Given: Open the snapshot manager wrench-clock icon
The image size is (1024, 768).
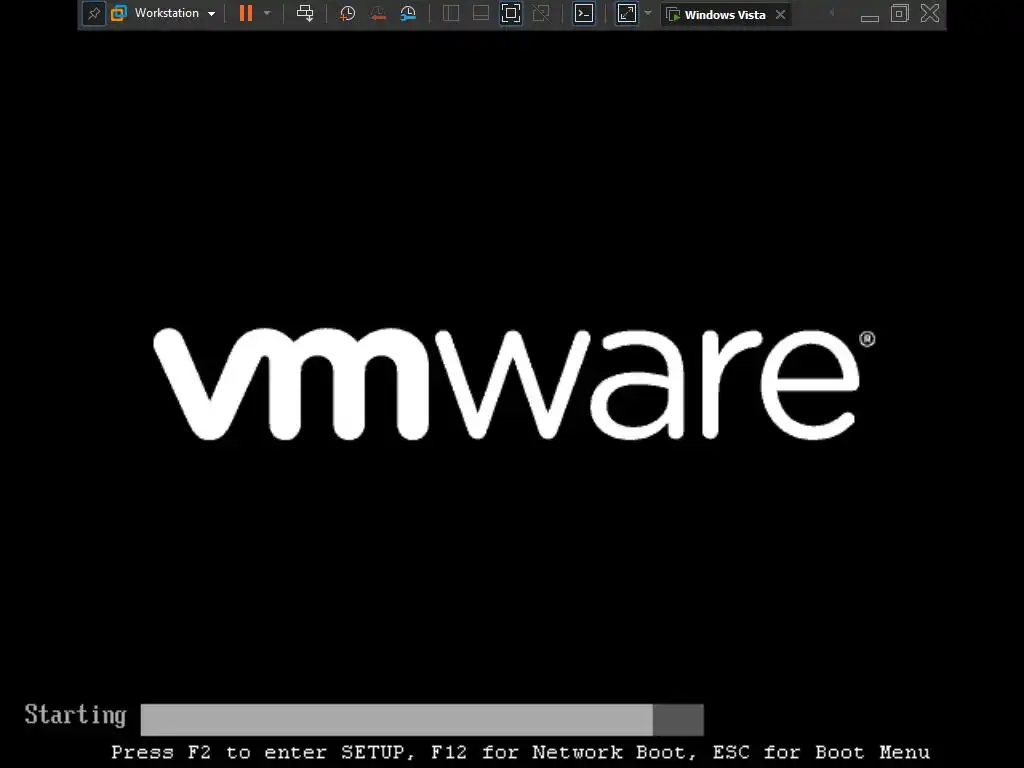Looking at the screenshot, I should pyautogui.click(x=408, y=13).
